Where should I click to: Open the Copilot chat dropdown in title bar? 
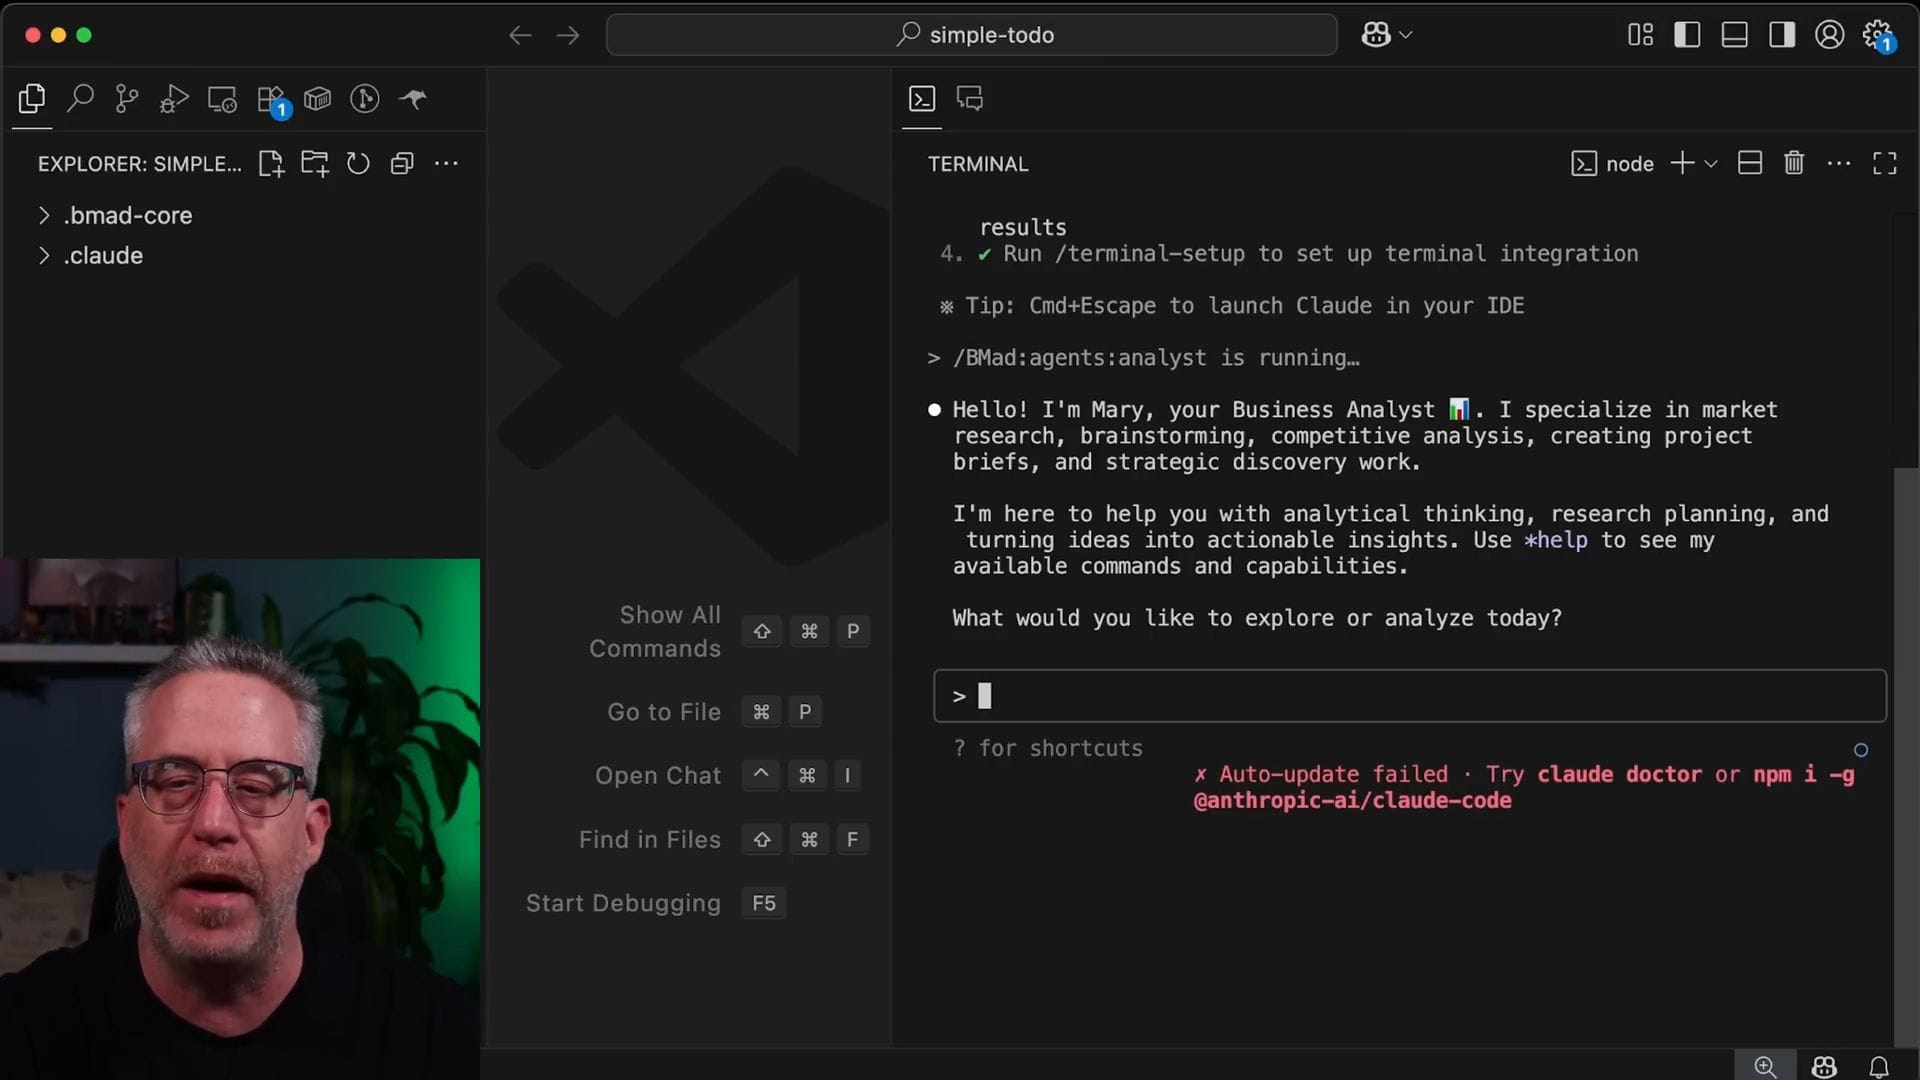click(x=1406, y=35)
